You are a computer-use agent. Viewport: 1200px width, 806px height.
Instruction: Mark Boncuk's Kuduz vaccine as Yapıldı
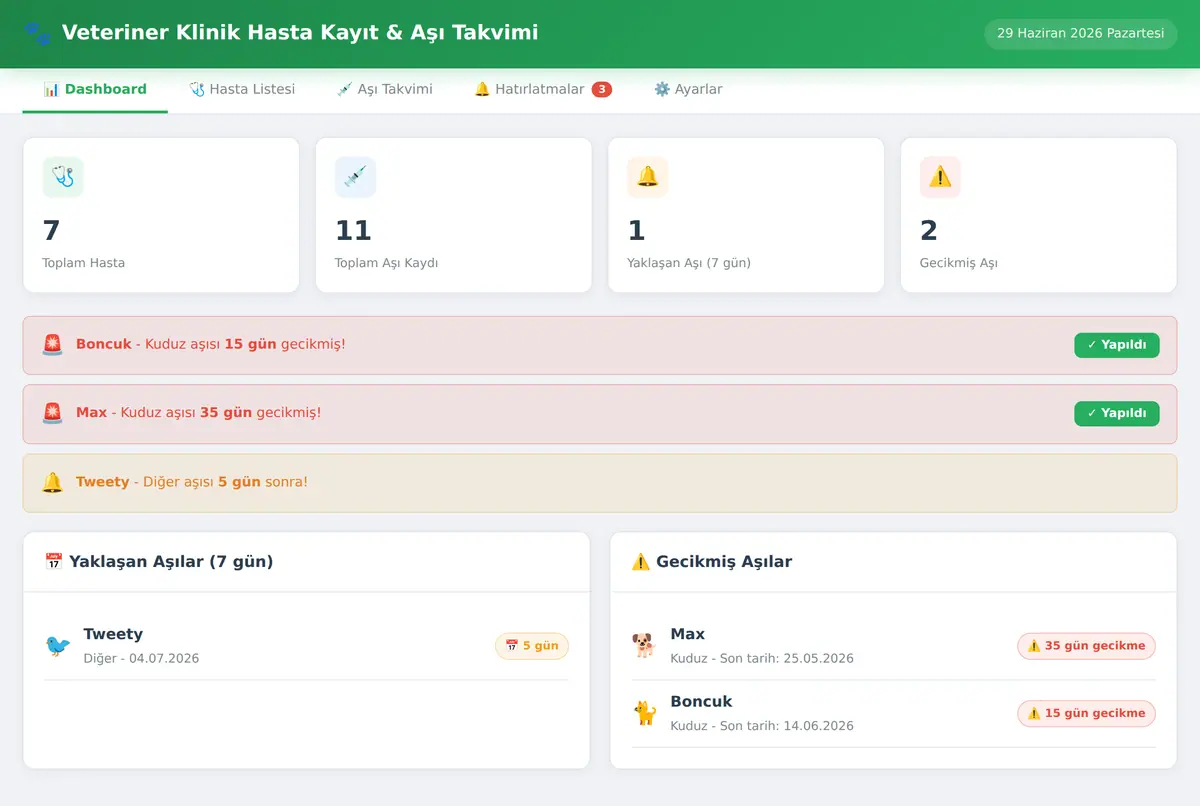tap(1117, 345)
